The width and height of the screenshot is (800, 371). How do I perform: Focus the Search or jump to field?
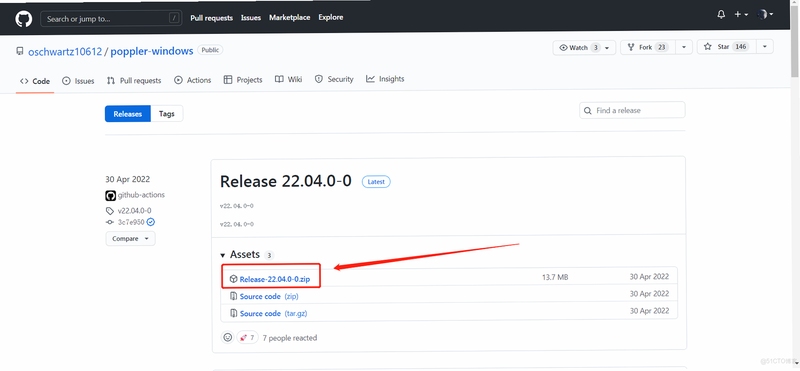coord(111,19)
